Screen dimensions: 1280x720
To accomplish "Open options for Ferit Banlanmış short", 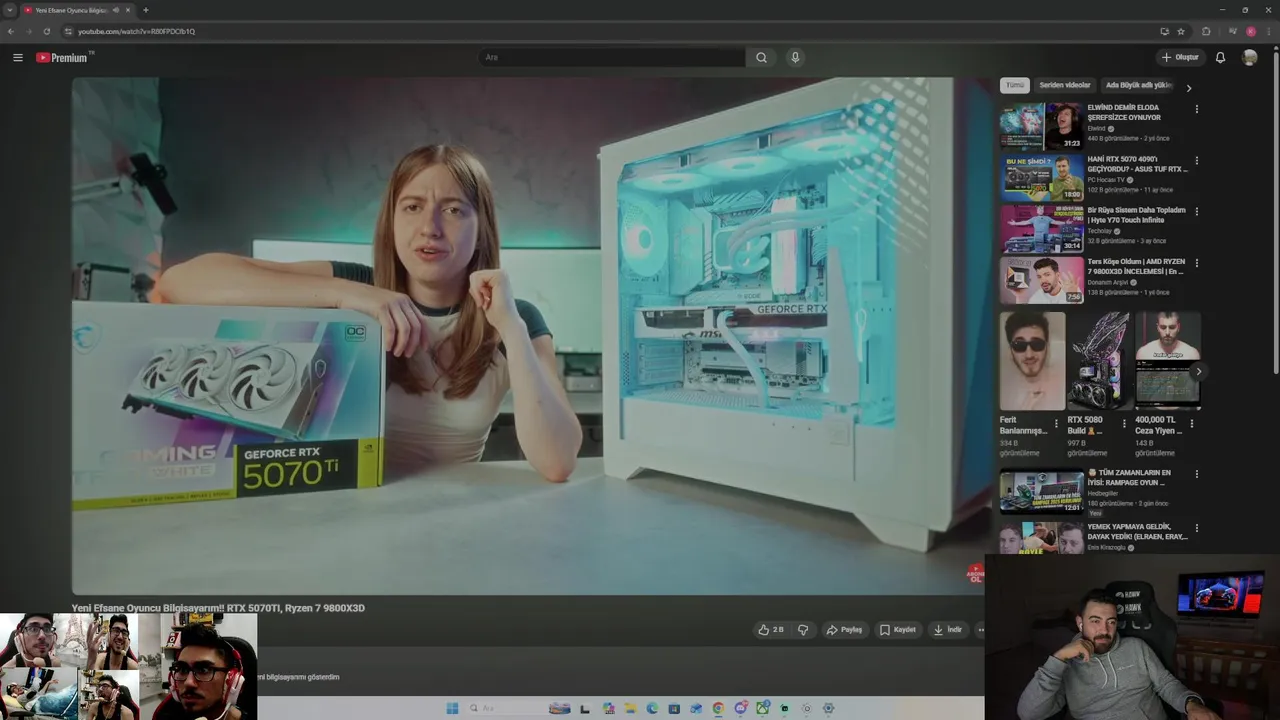I will pos(1056,423).
